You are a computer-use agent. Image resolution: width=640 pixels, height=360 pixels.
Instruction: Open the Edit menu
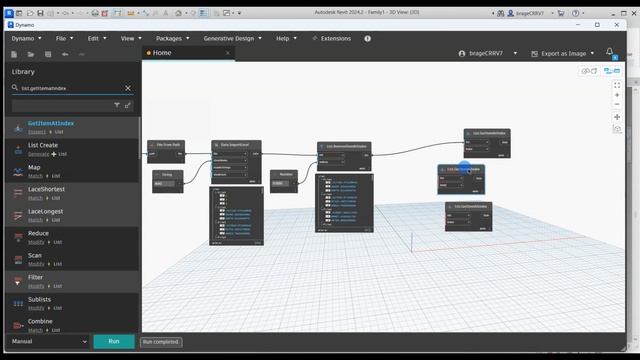pos(97,38)
